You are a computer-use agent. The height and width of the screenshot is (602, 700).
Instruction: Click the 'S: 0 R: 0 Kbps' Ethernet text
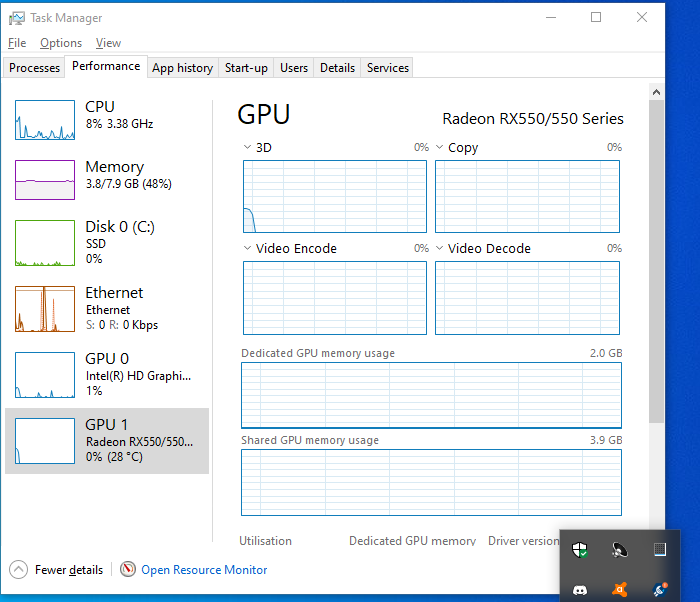click(x=122, y=325)
